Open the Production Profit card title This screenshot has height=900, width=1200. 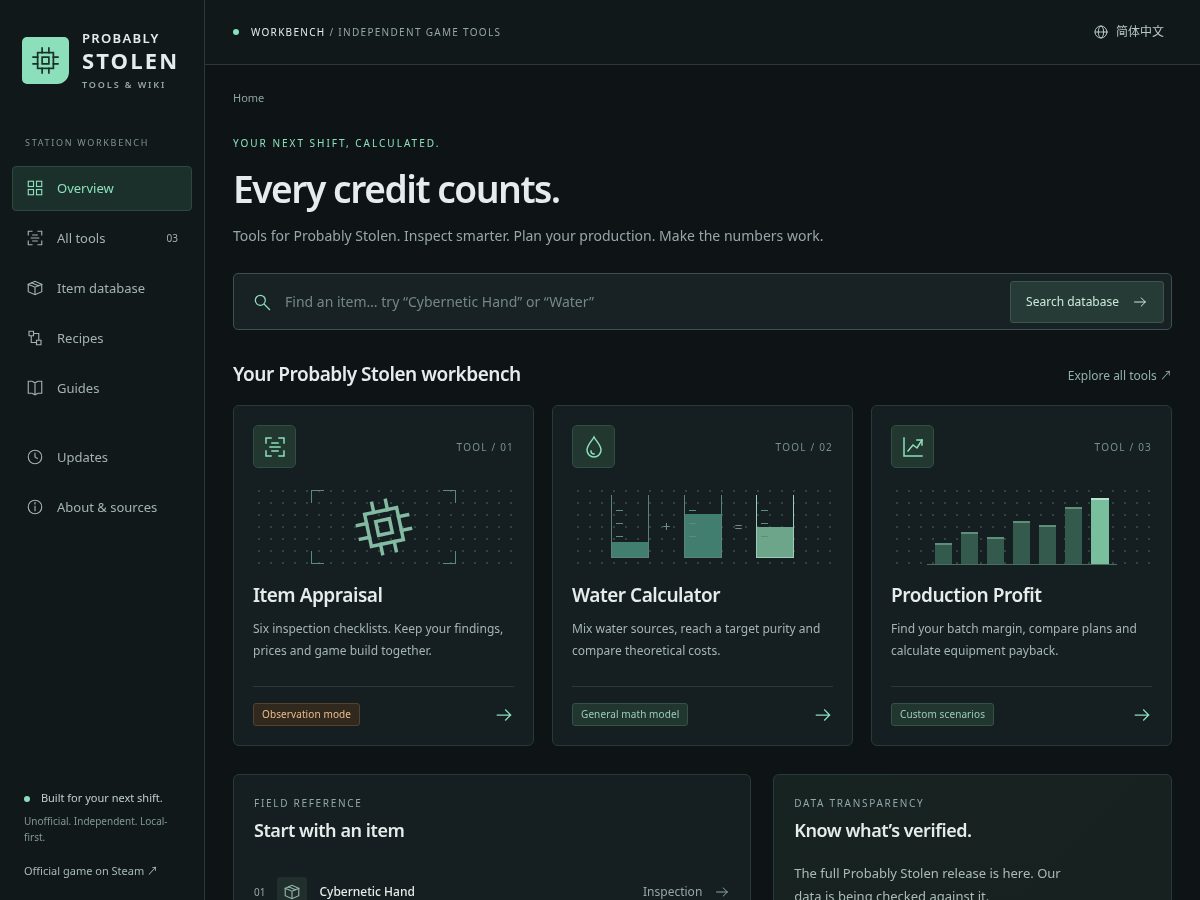coord(966,595)
